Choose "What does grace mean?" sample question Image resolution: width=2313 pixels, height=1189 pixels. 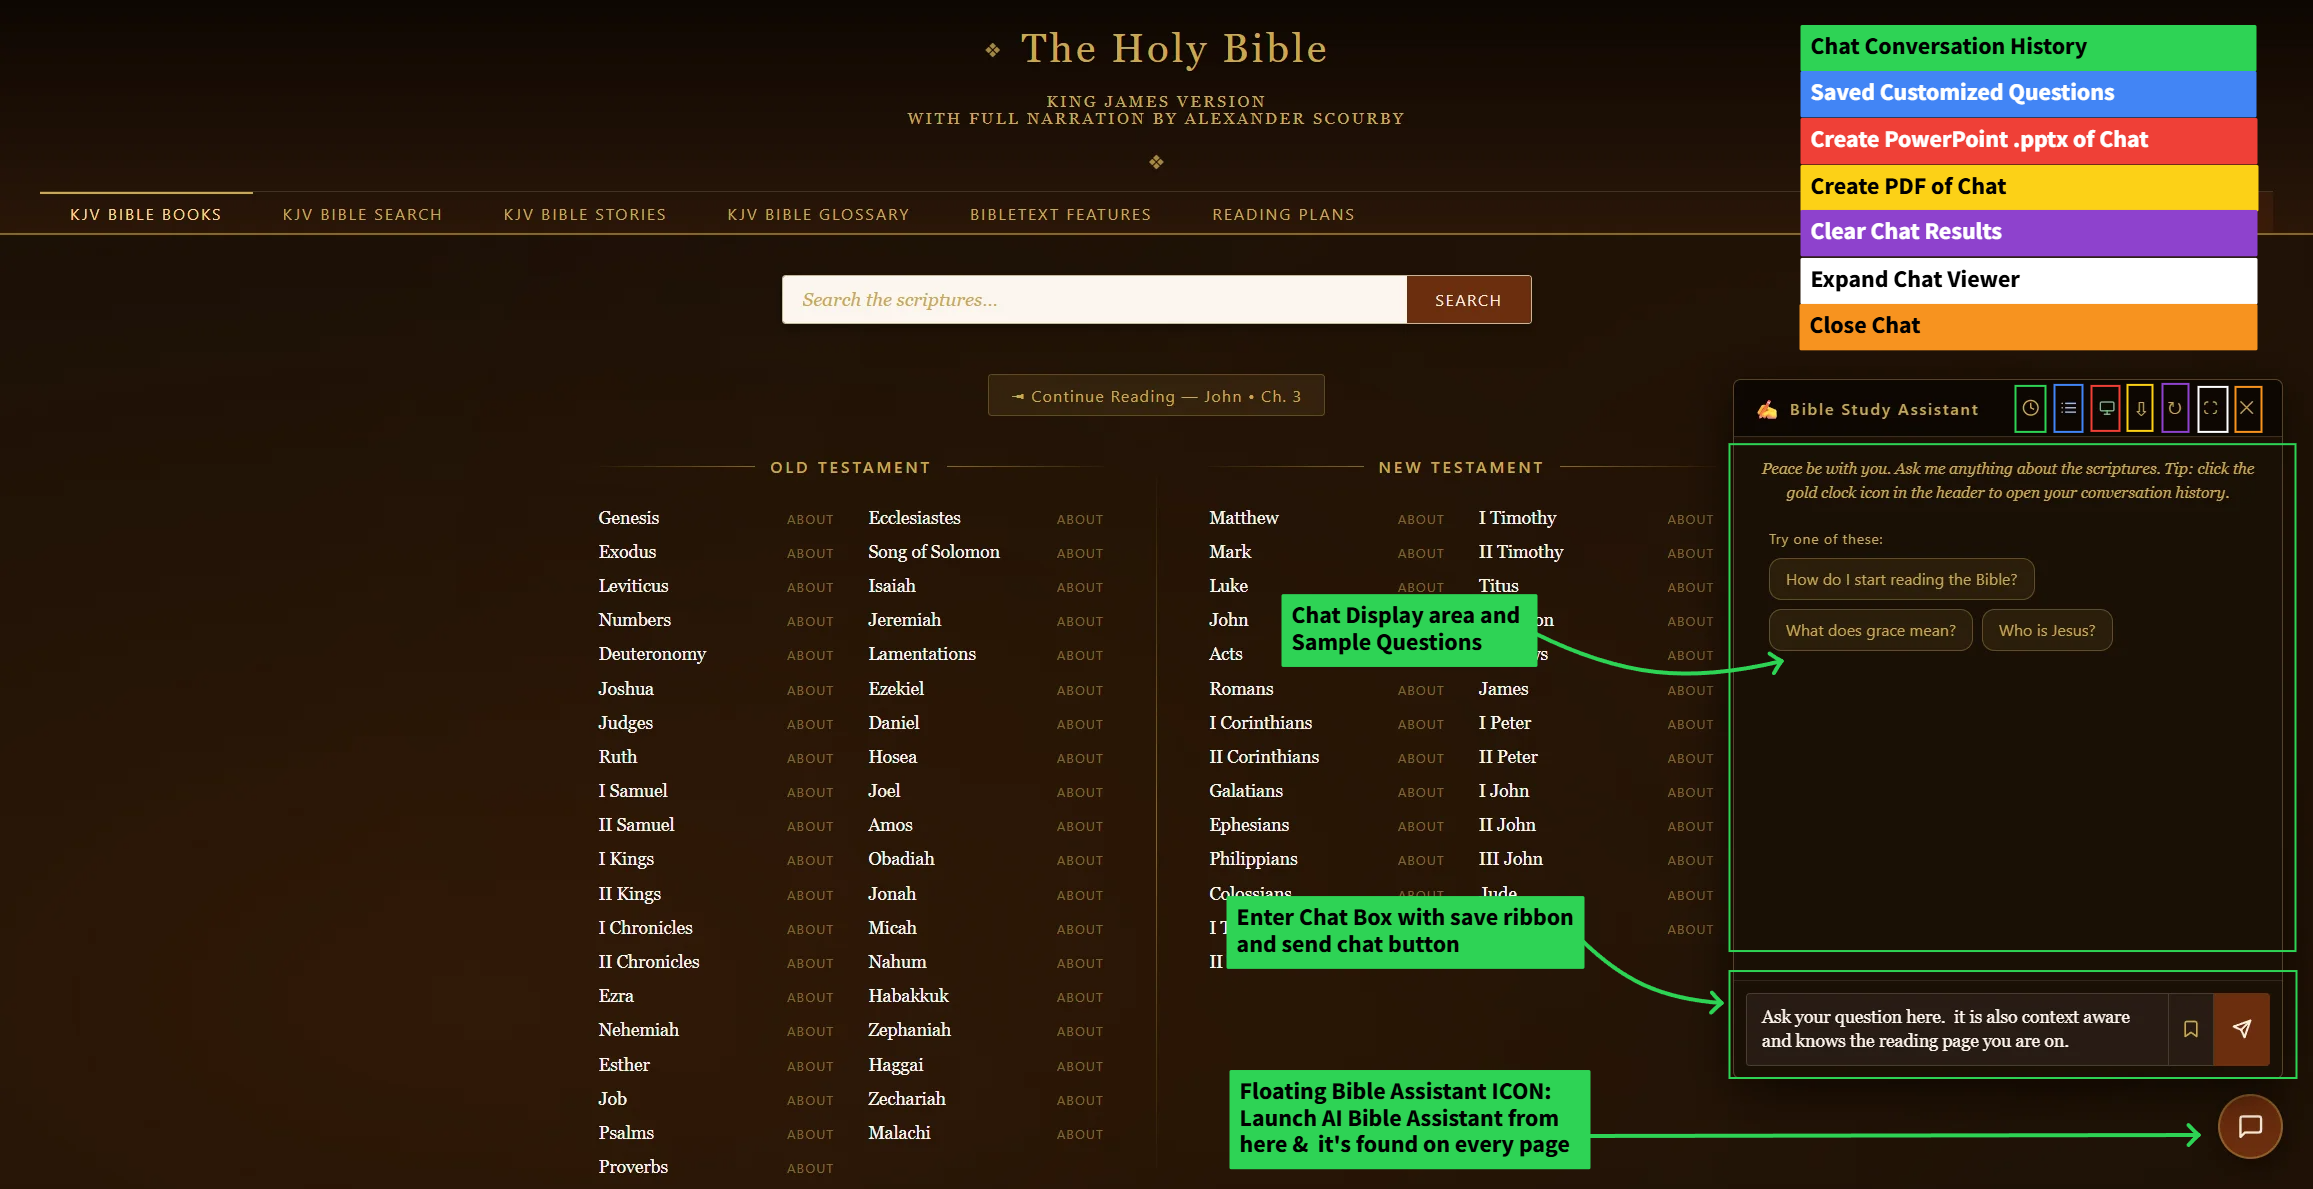point(1870,630)
